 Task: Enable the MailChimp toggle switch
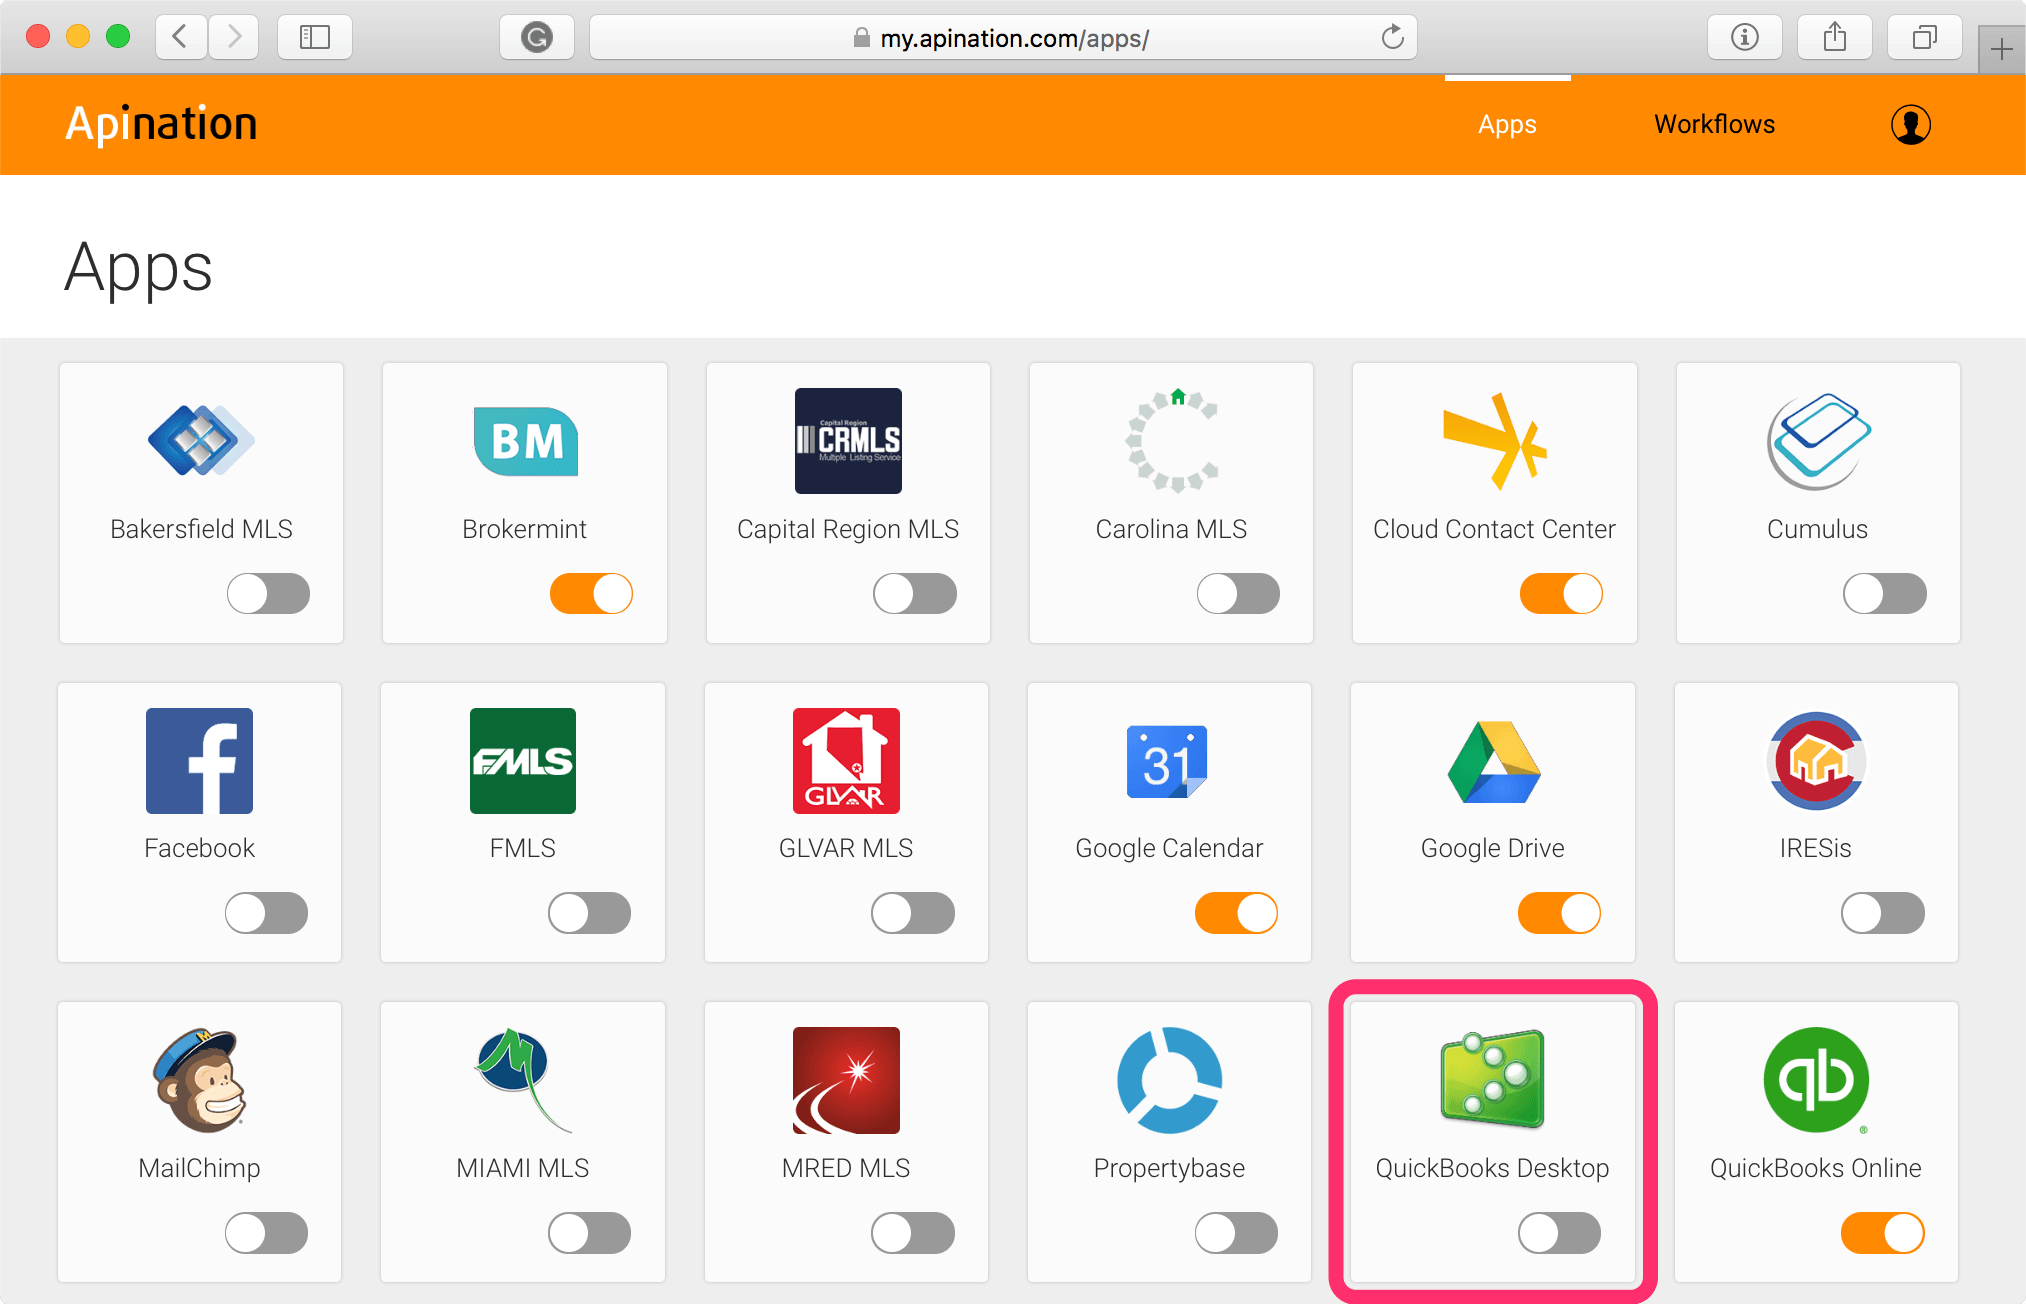(x=266, y=1233)
